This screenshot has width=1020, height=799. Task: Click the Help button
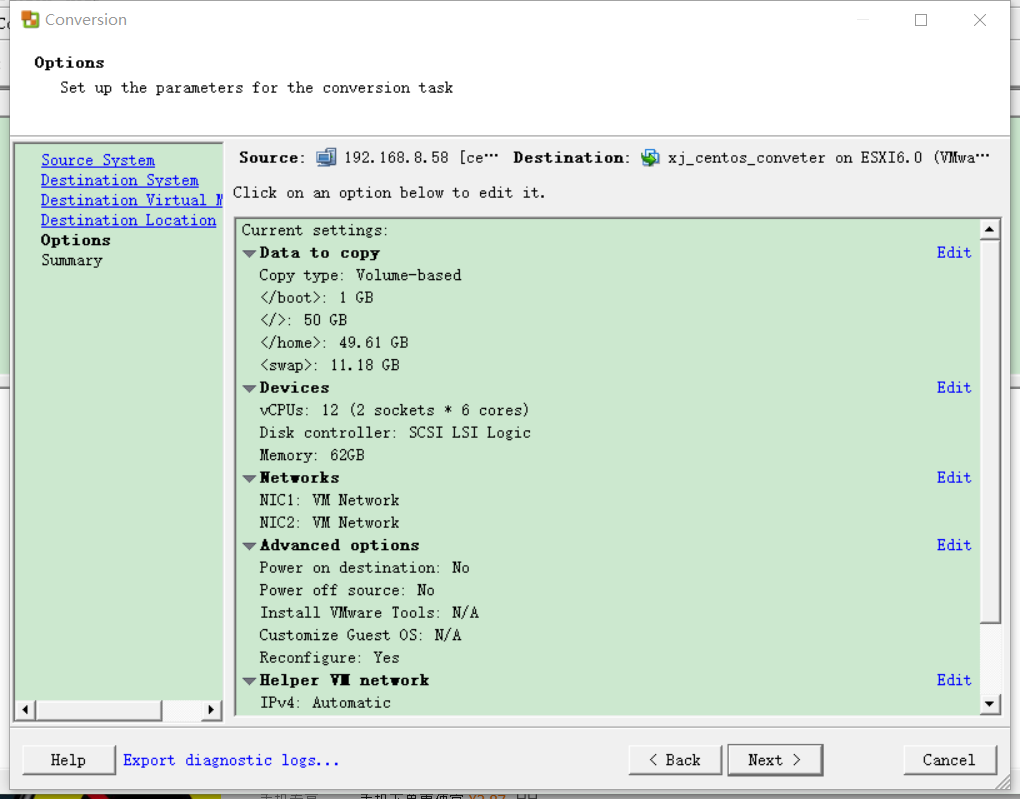(x=67, y=760)
